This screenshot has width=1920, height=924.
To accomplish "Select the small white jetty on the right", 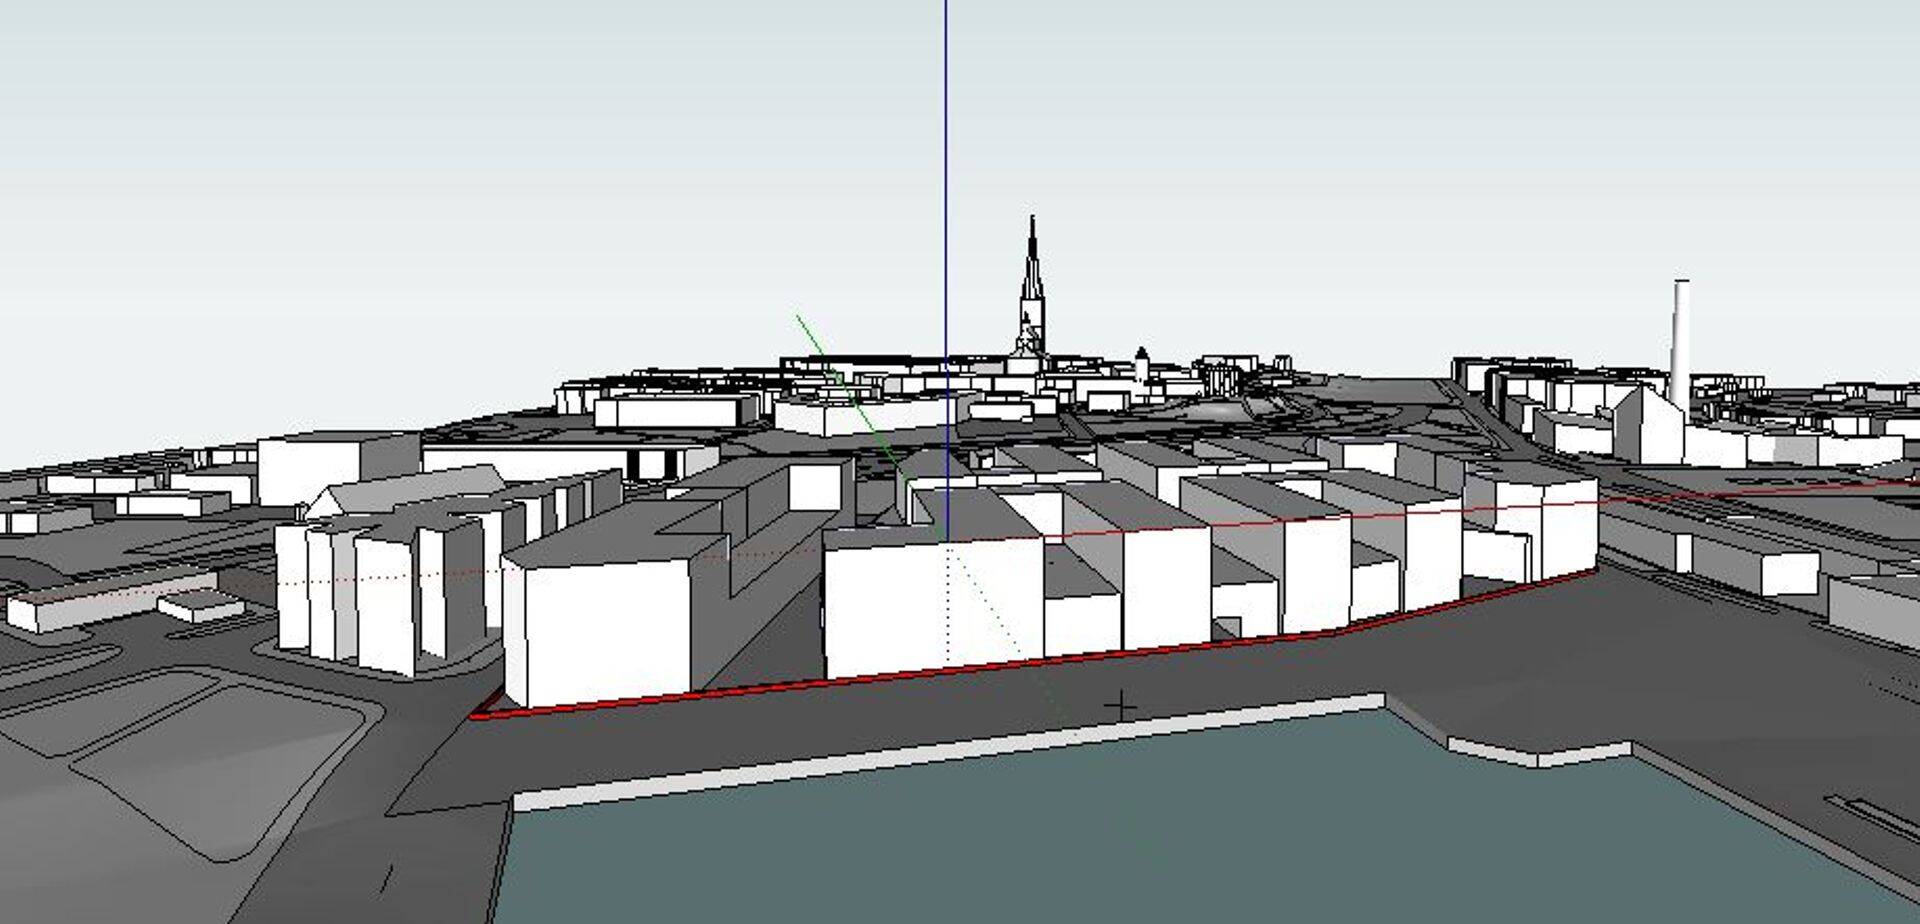I will pos(1540,752).
